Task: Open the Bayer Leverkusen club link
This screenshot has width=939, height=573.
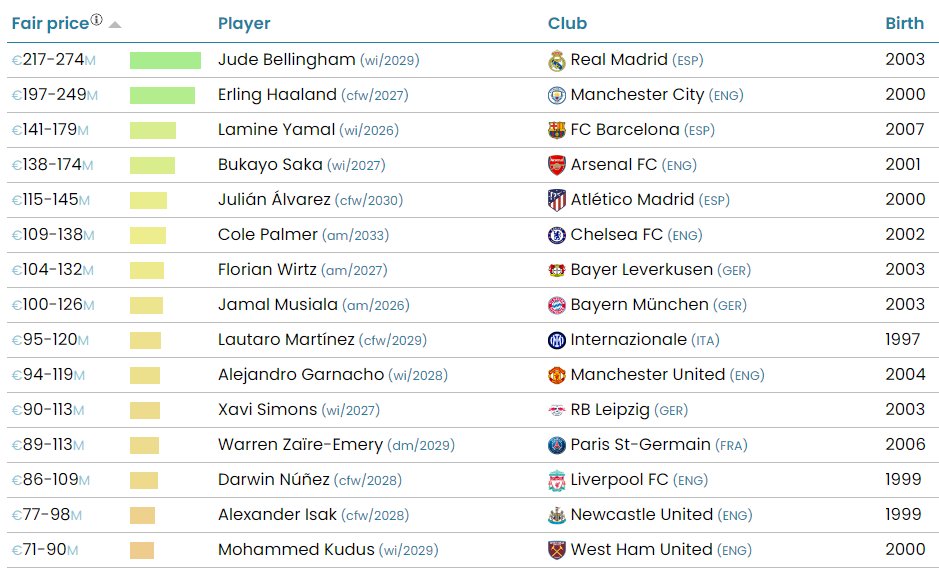Action: (x=641, y=270)
